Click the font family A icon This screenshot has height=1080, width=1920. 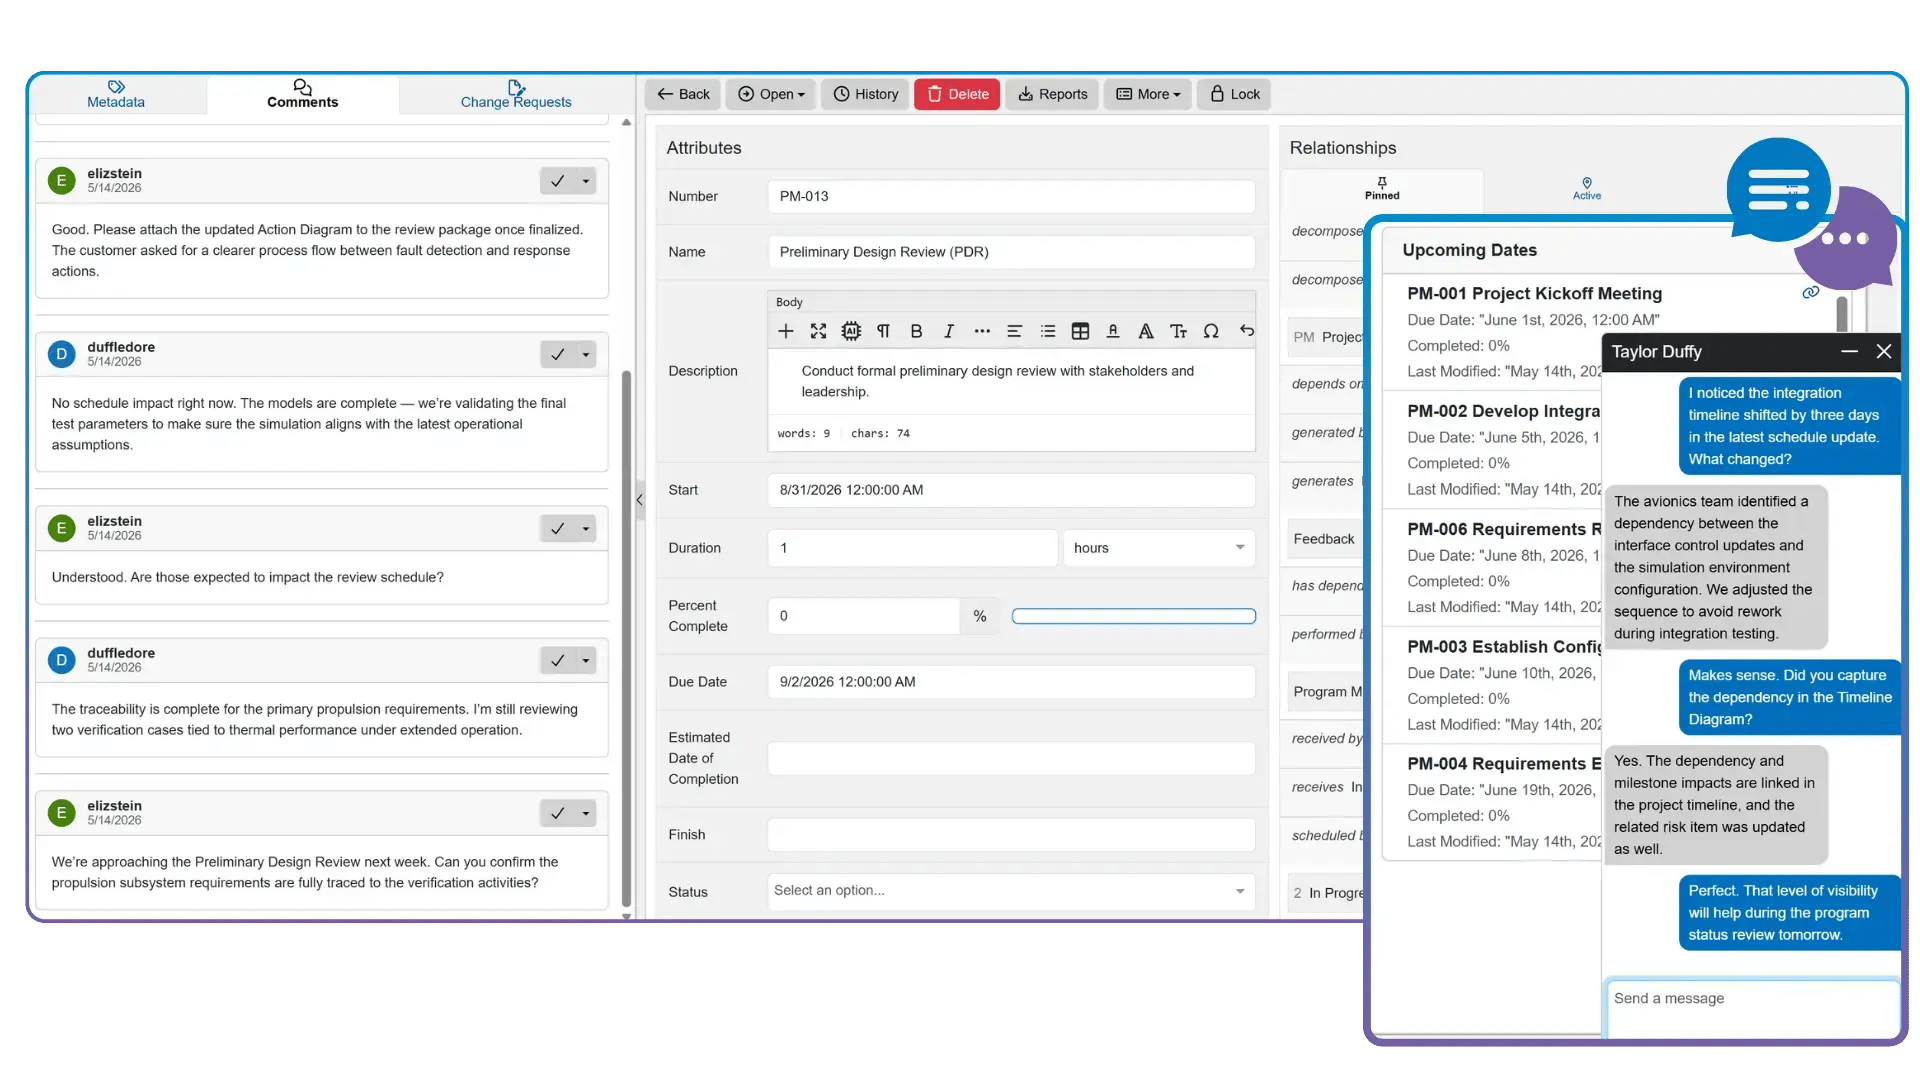point(1146,331)
